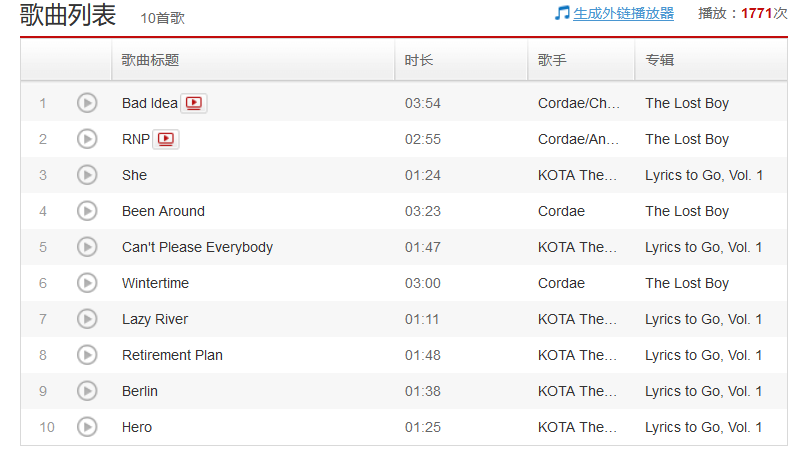Play the song Hero
This screenshot has width=803, height=454.
[87, 427]
